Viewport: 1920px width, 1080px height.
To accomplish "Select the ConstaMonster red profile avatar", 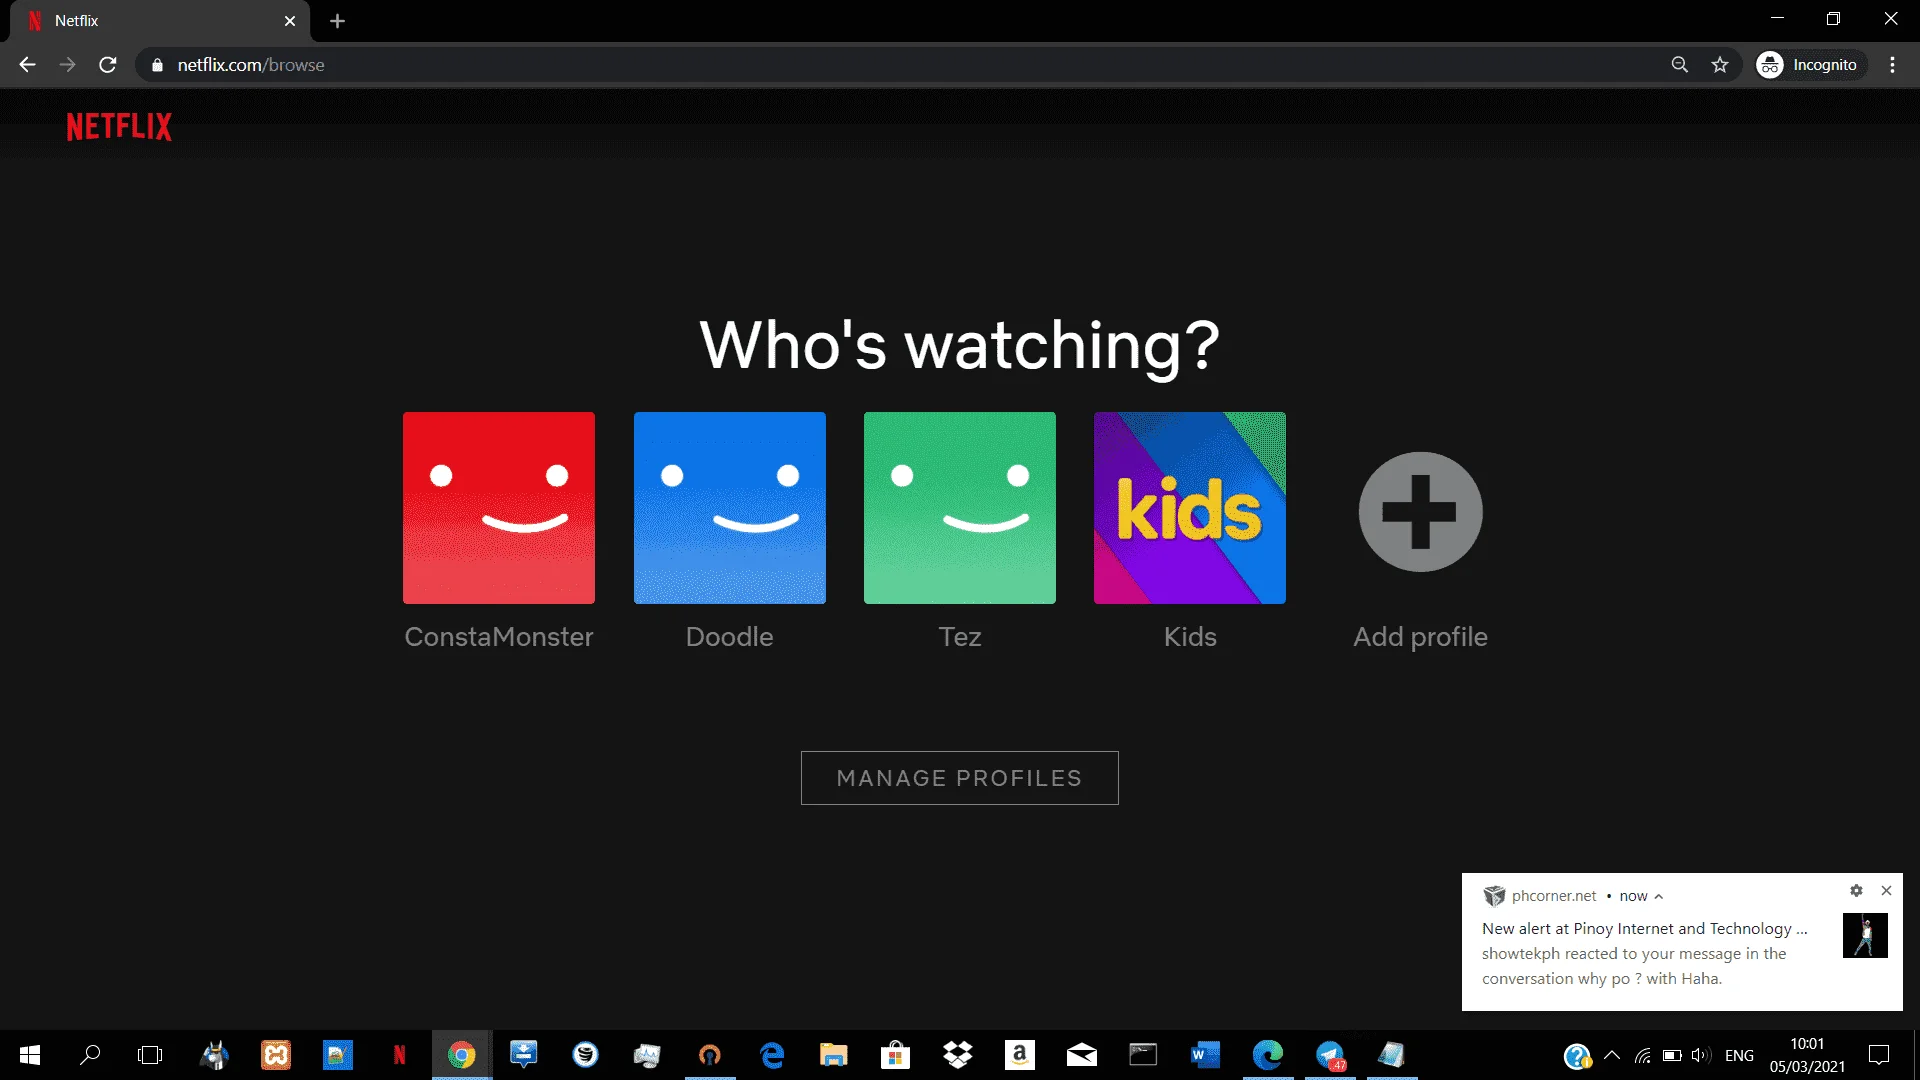I will click(499, 508).
